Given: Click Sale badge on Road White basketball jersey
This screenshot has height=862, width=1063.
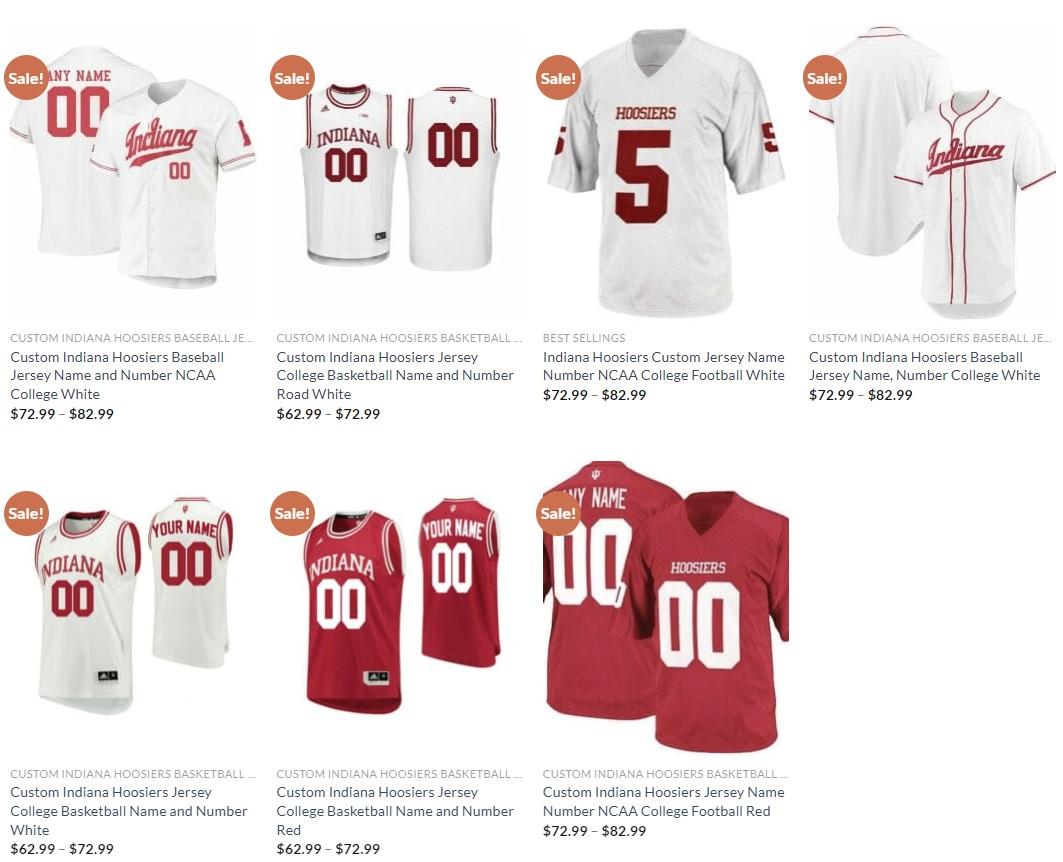Looking at the screenshot, I should (x=292, y=78).
